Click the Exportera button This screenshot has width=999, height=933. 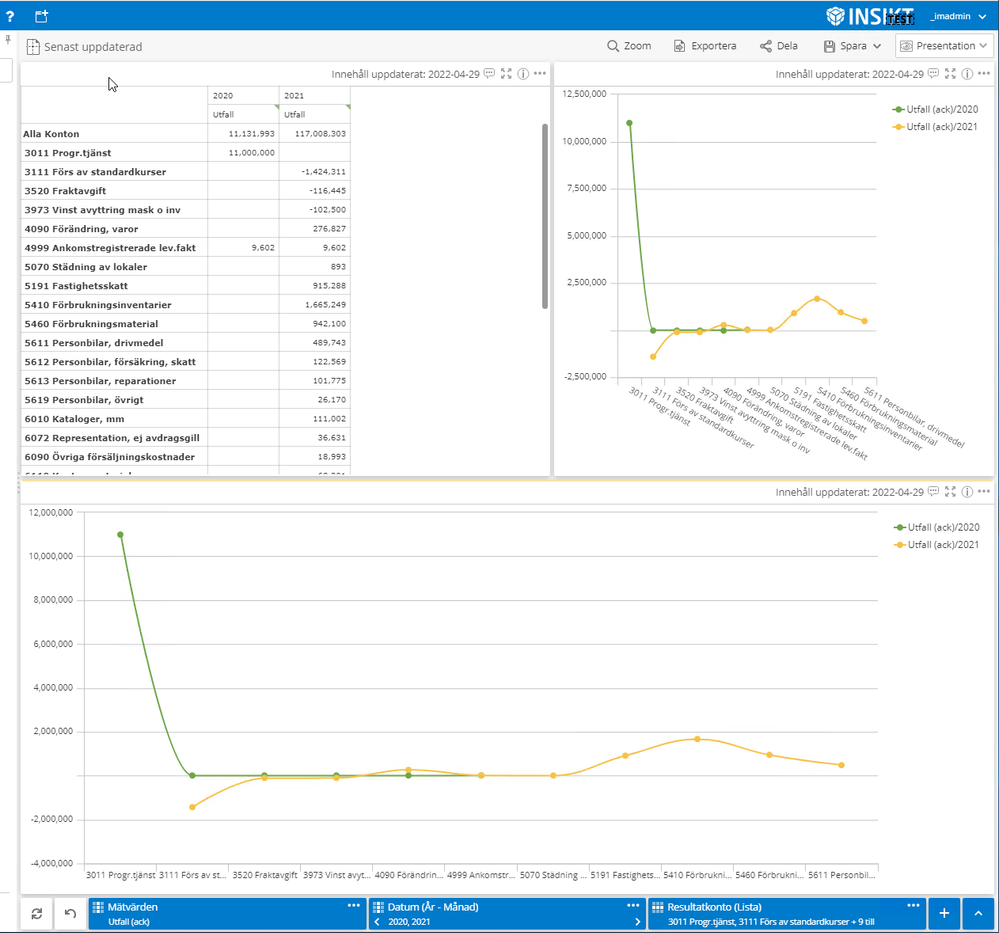[x=705, y=46]
